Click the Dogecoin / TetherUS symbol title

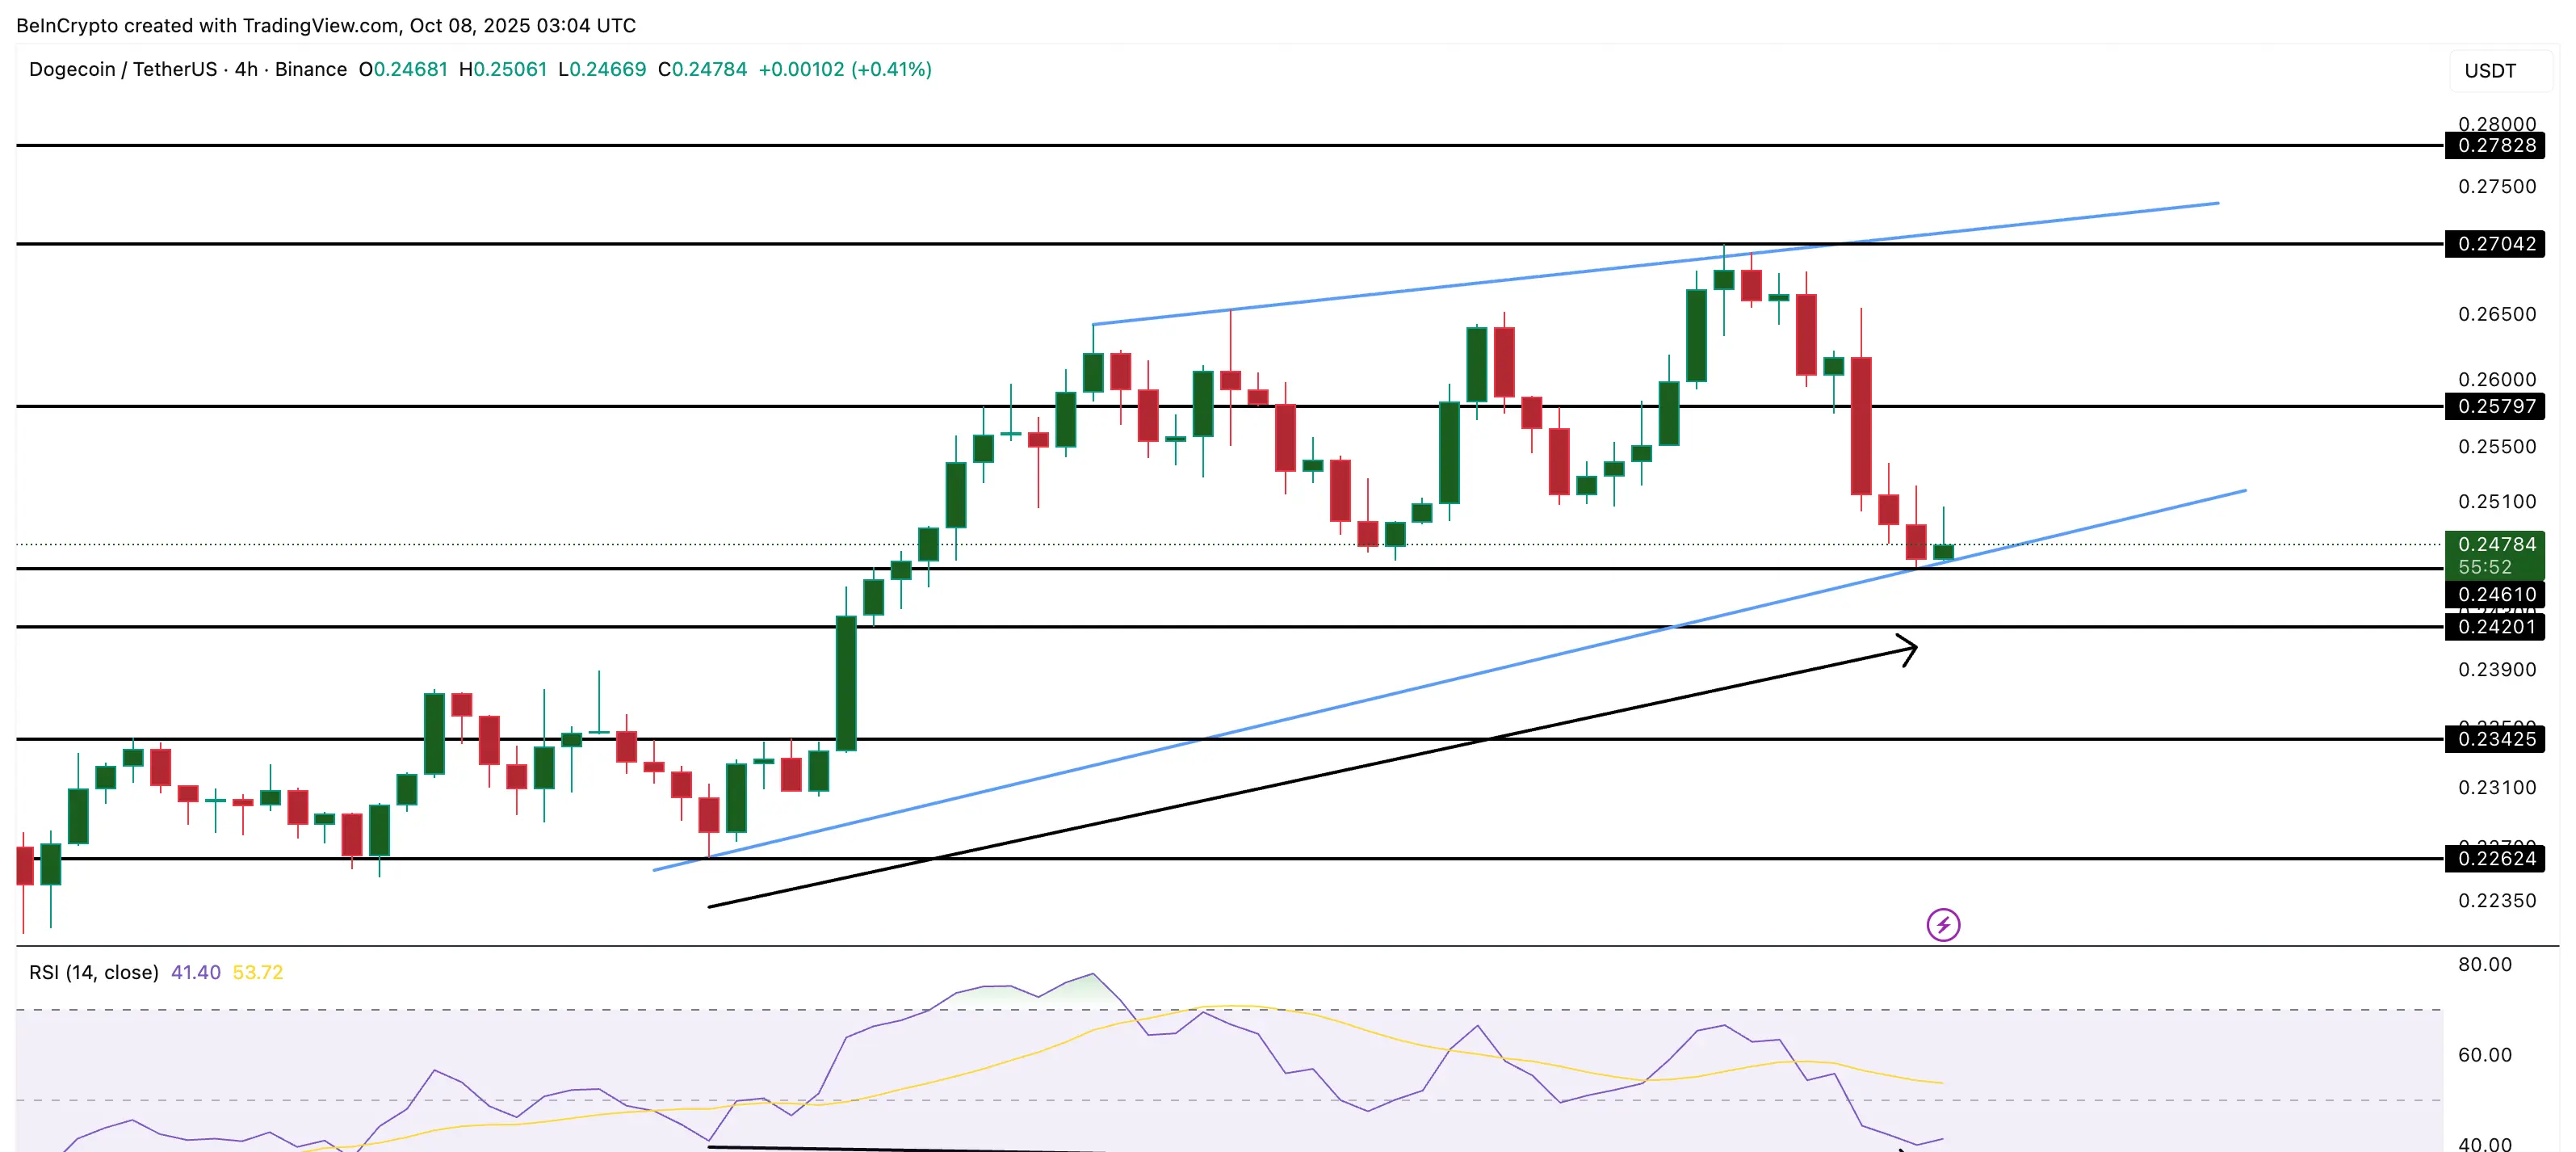122,69
